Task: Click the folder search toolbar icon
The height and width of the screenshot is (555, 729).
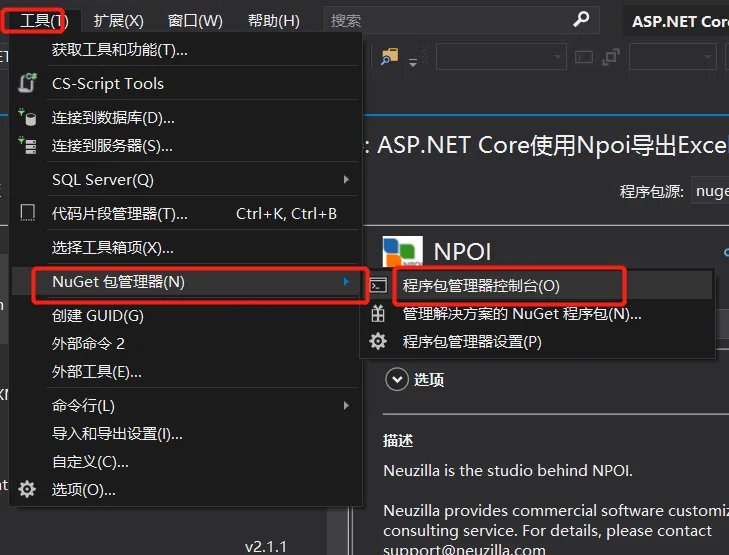Action: [390, 56]
